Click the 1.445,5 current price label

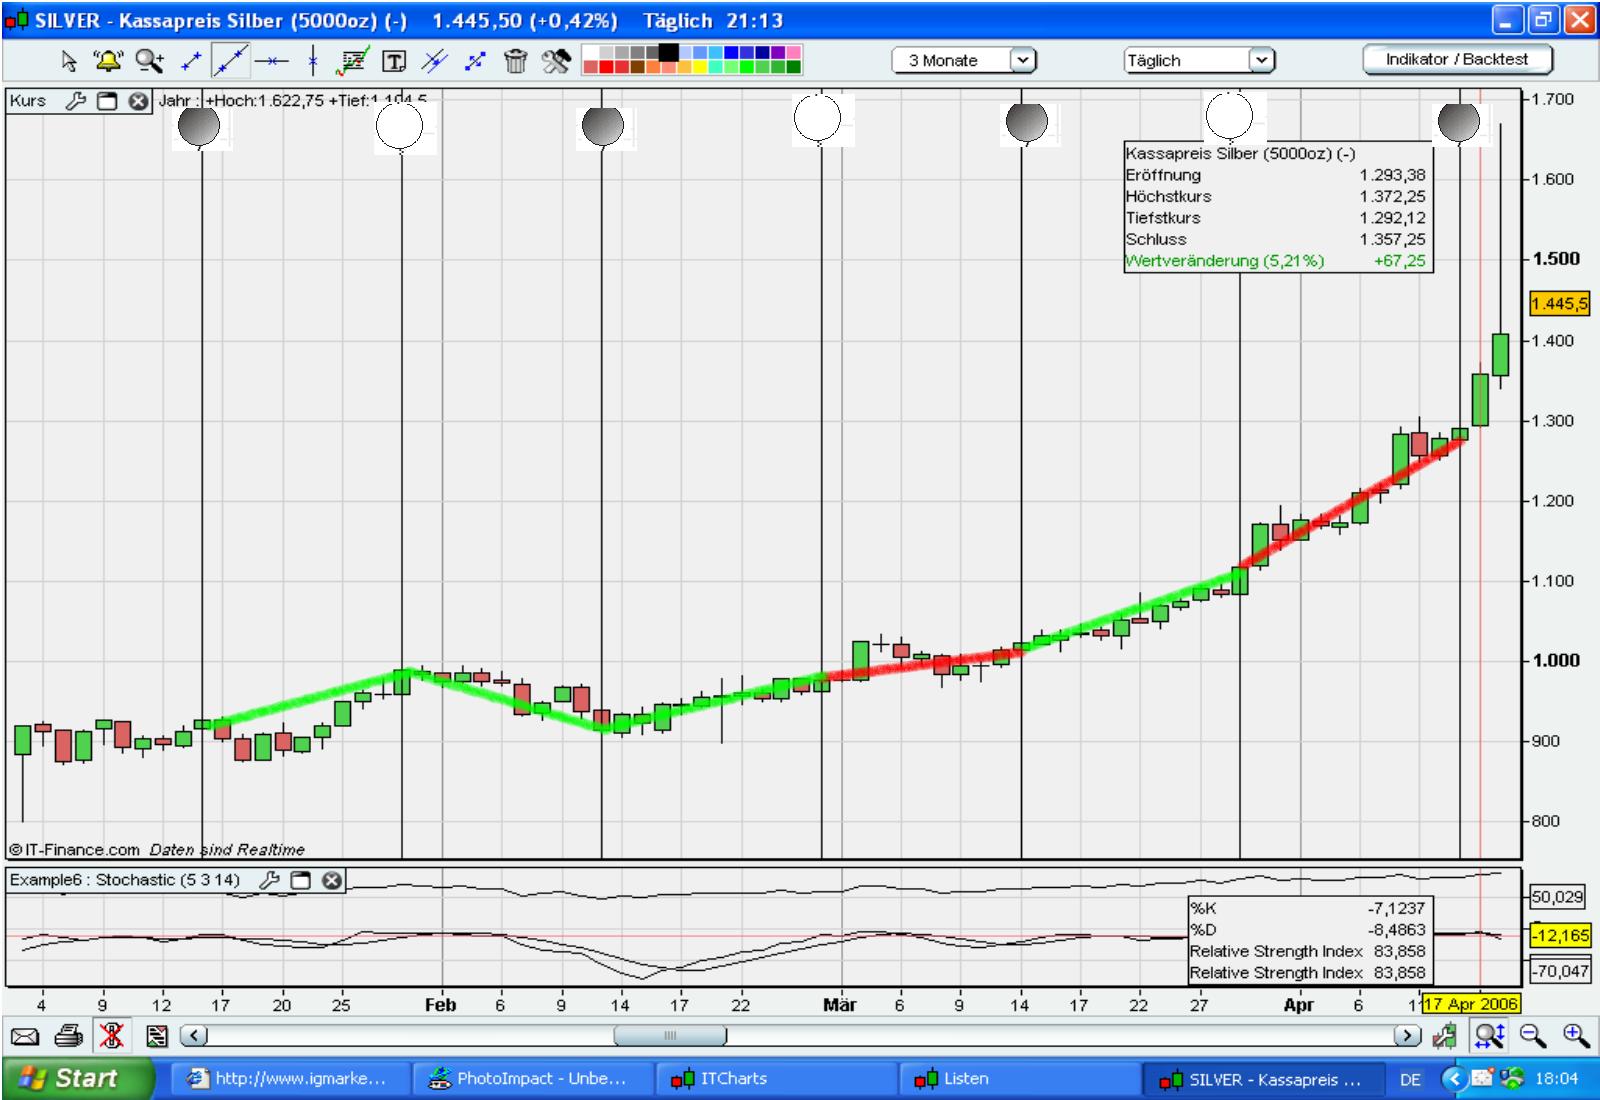tap(1559, 303)
